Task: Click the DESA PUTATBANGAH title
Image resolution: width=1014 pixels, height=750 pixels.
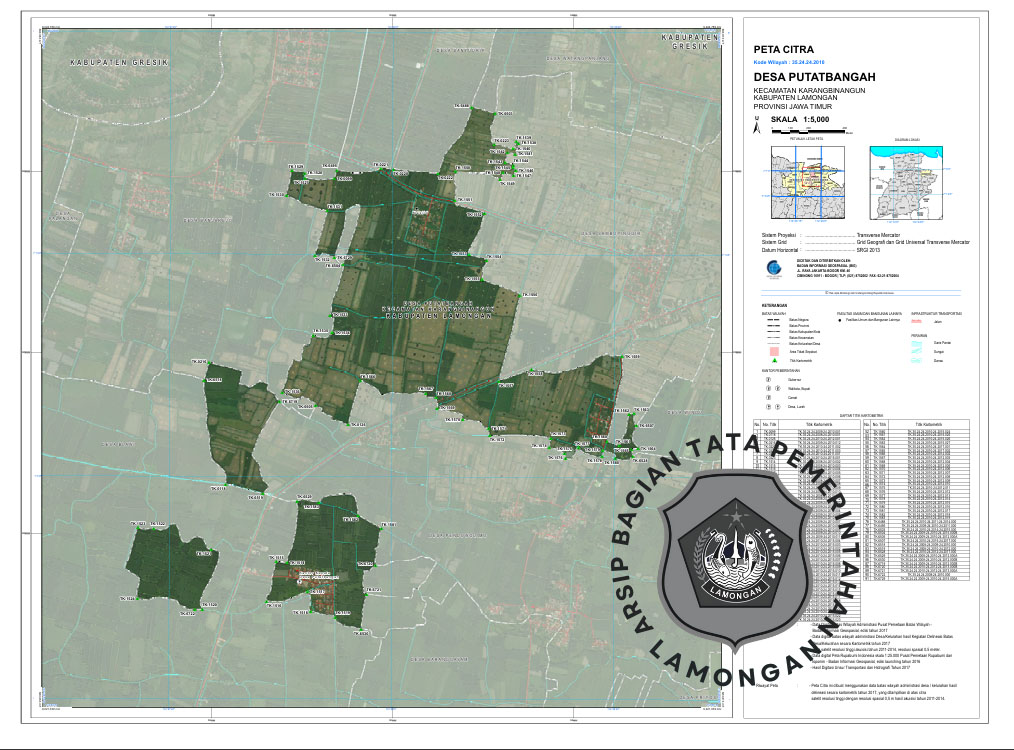Action: (x=814, y=77)
